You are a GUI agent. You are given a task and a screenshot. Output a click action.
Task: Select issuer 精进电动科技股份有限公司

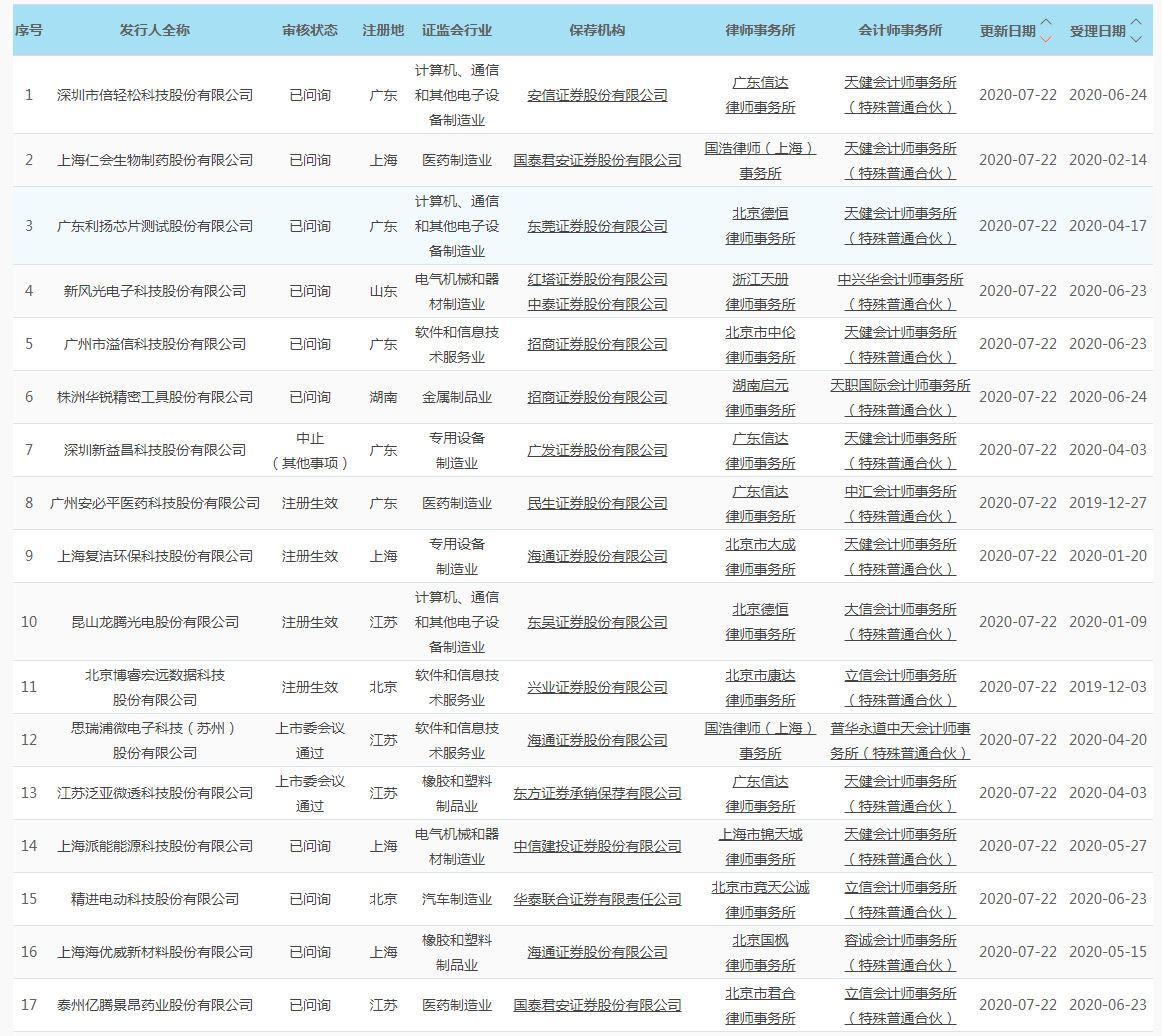155,899
